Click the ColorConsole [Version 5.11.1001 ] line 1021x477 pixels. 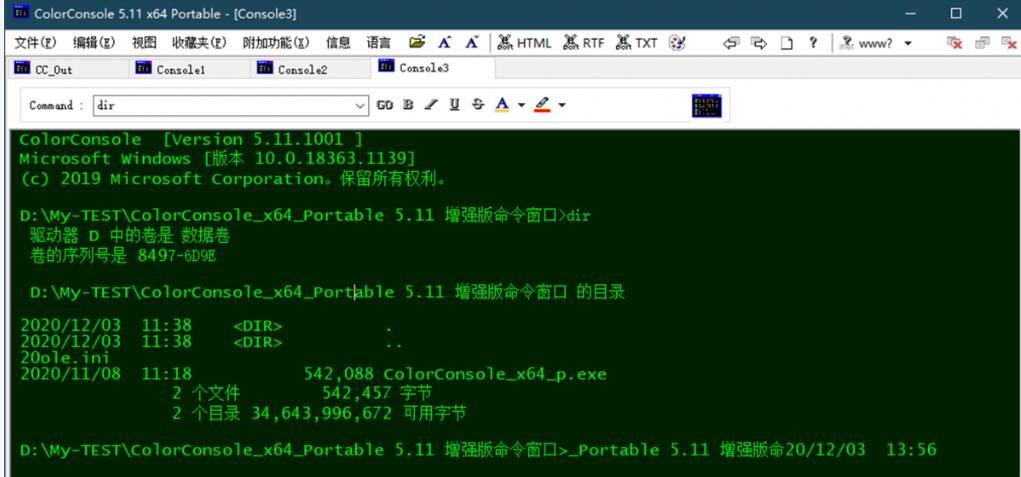pos(191,139)
